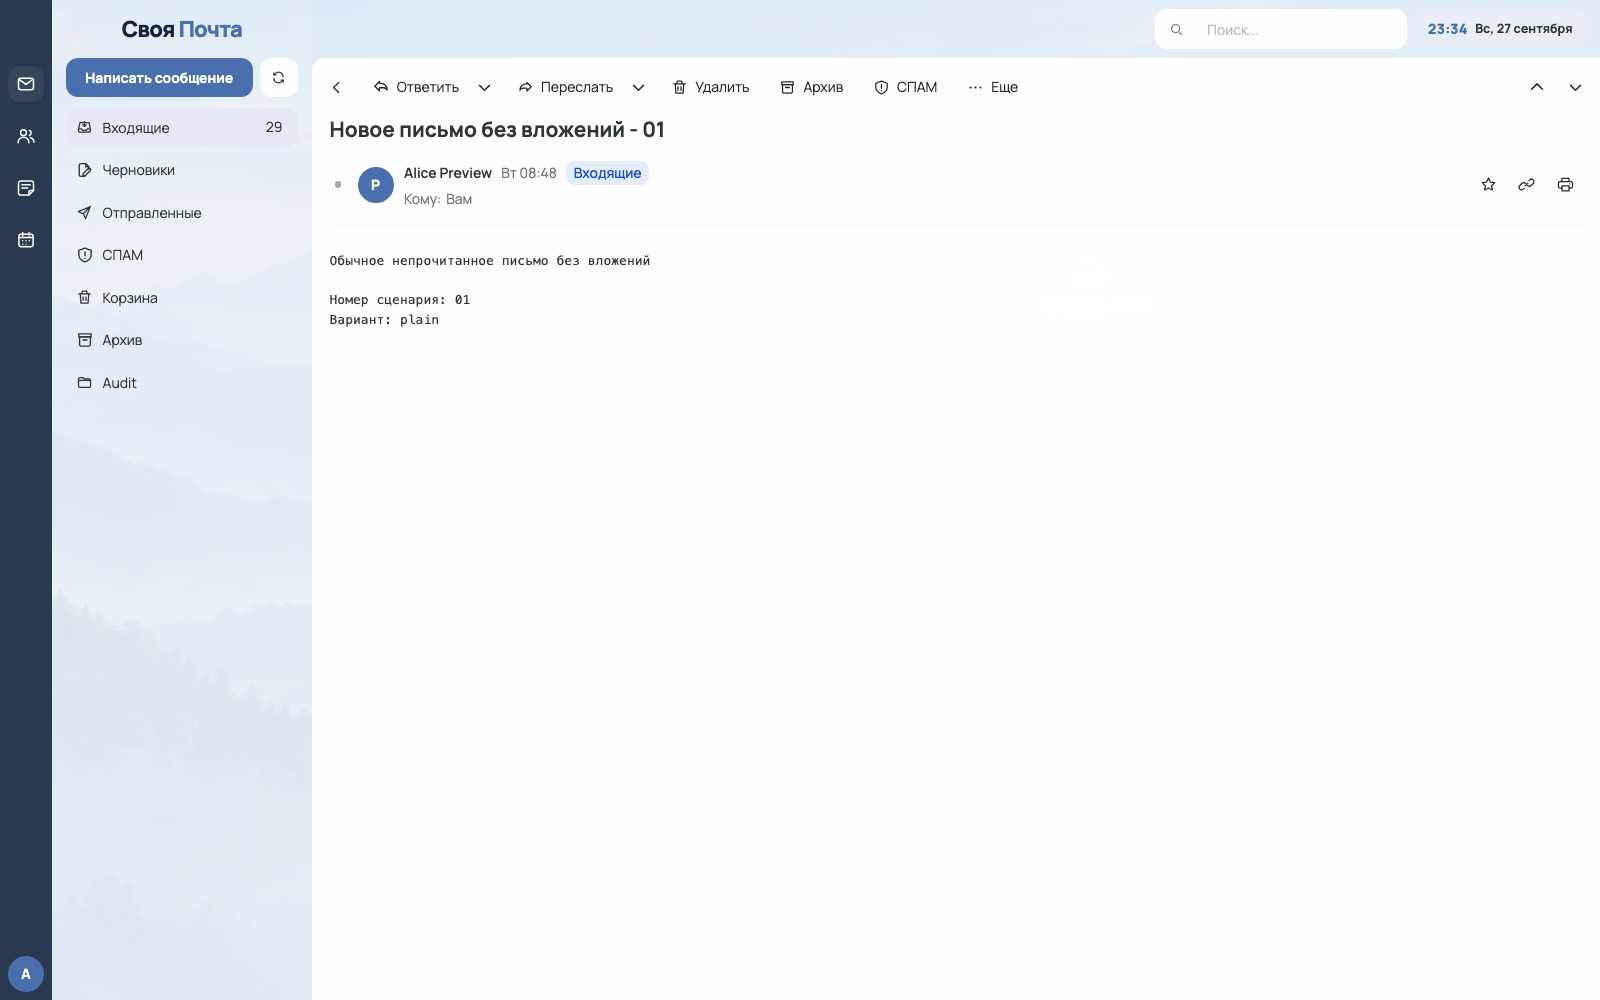Click the date and time display
This screenshot has width=1600, height=1000.
[1500, 29]
